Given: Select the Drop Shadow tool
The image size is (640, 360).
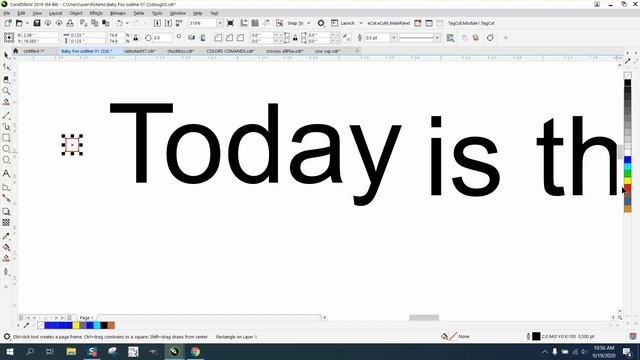Looking at the screenshot, I should [x=6, y=211].
